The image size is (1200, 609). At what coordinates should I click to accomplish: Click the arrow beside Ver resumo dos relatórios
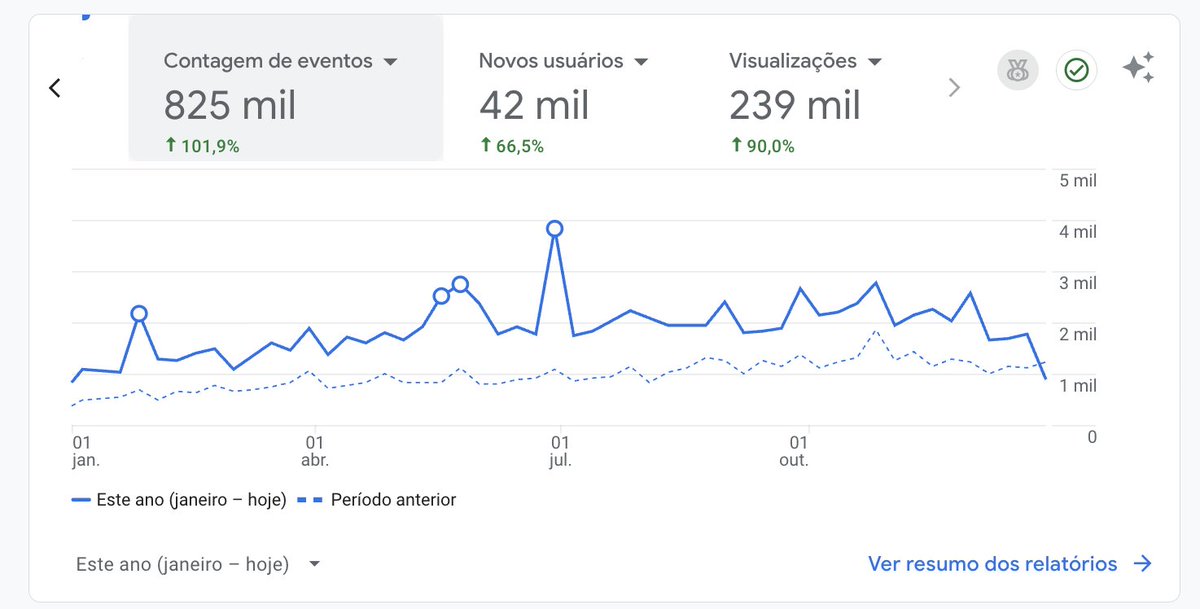pos(1142,564)
